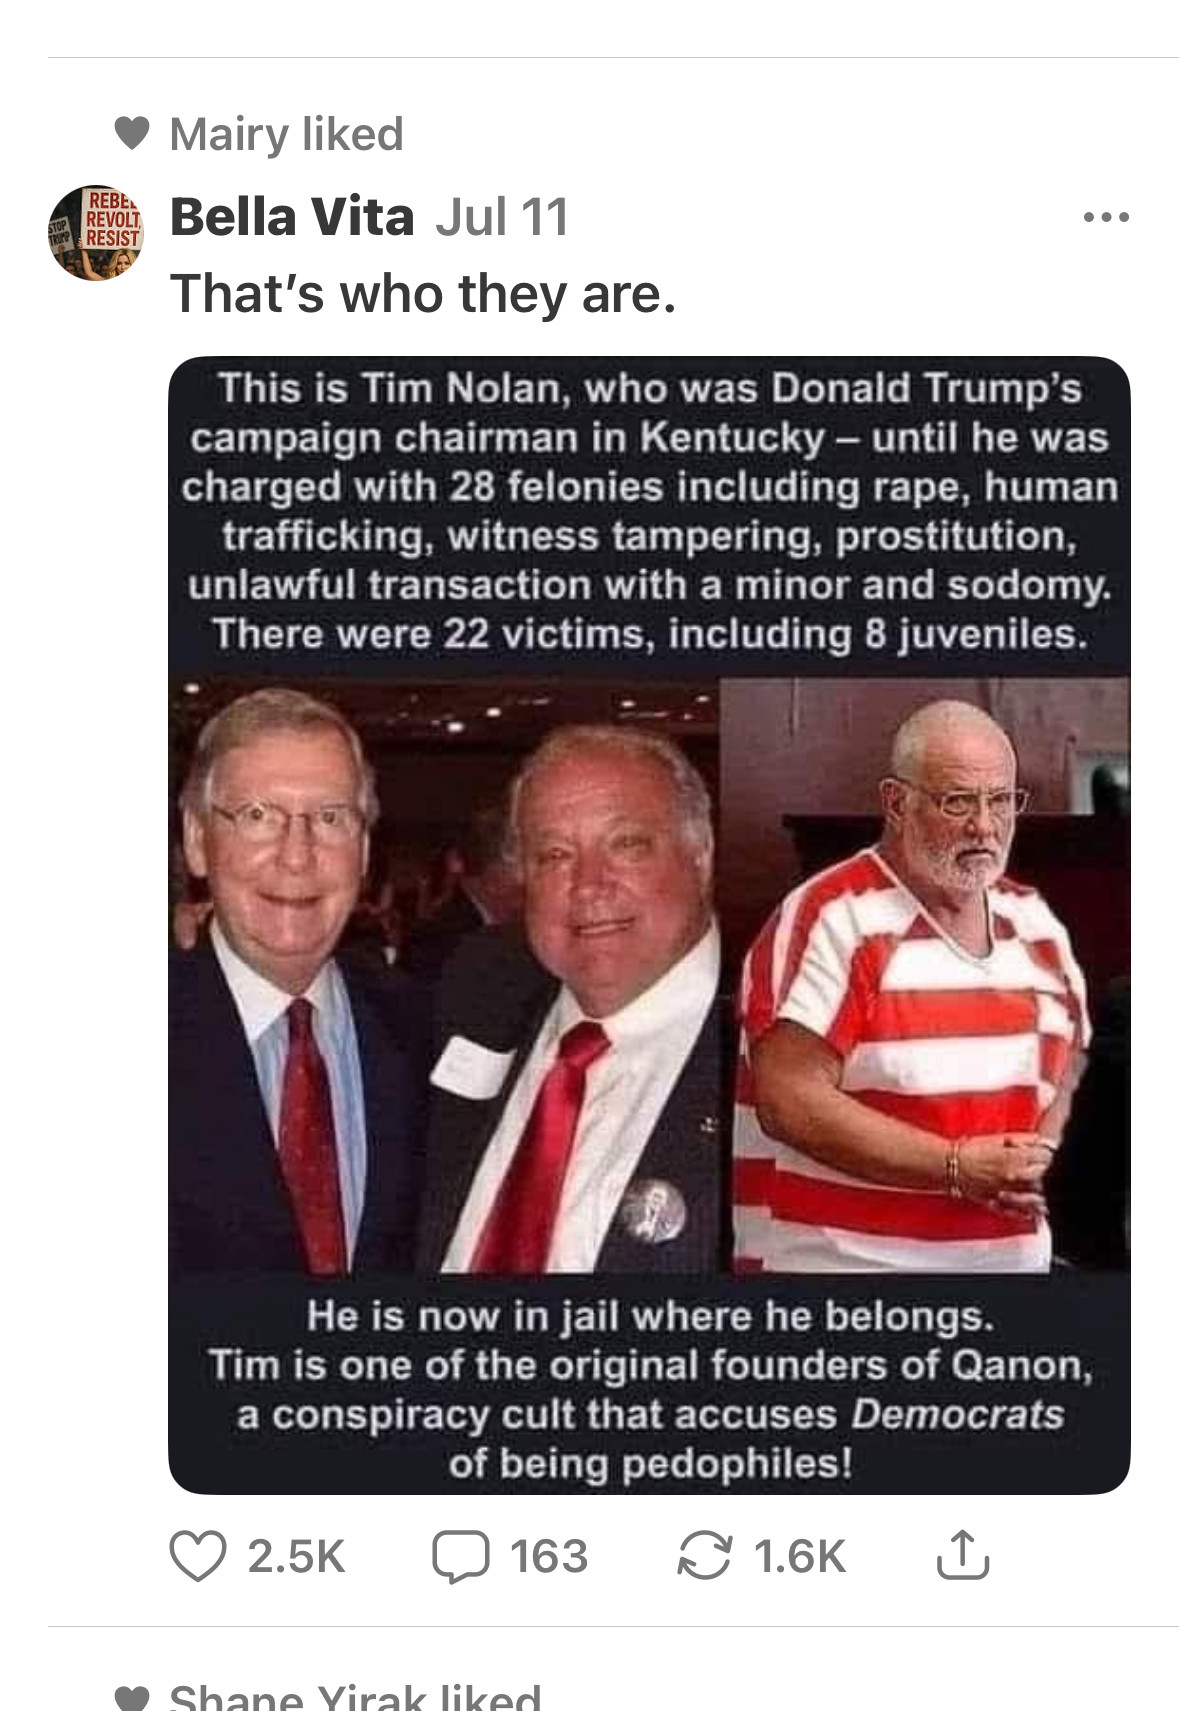View the 163 replies count
Image resolution: width=1179 pixels, height=1711 pixels.
549,1557
